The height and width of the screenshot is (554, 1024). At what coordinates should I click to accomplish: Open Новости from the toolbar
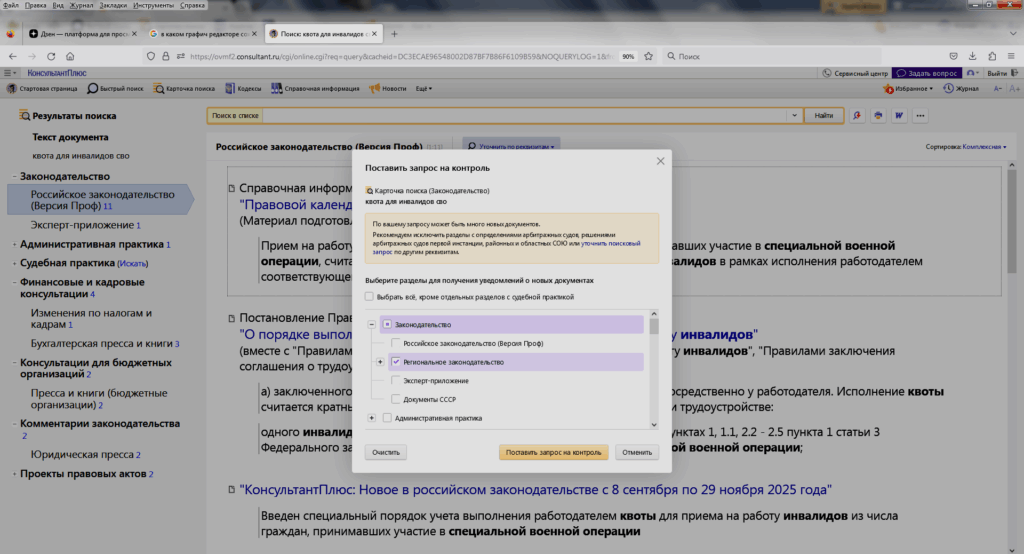tap(388, 89)
